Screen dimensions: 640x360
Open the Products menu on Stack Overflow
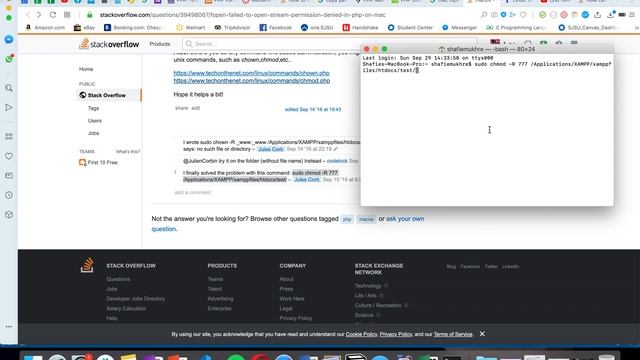[x=160, y=44]
